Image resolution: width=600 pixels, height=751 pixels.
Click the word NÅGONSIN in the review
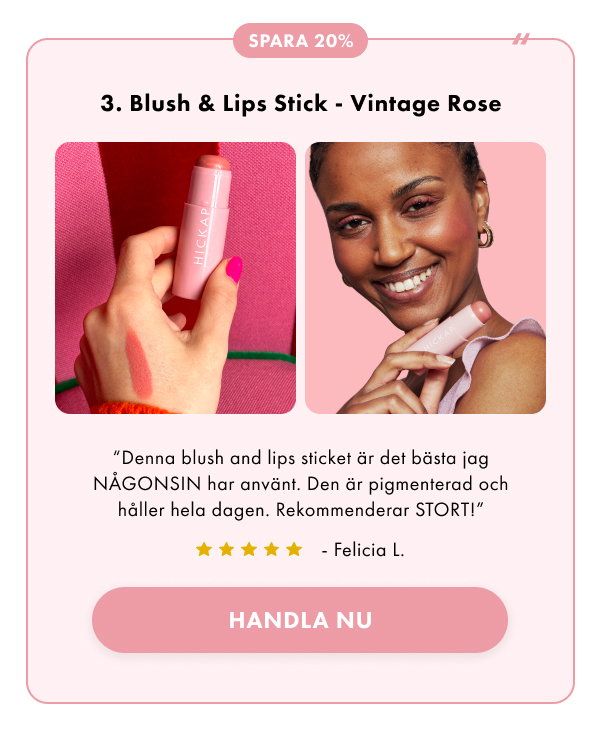147,484
